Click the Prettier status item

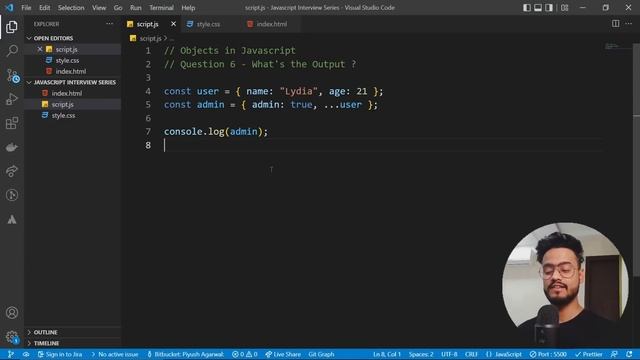(x=589, y=354)
